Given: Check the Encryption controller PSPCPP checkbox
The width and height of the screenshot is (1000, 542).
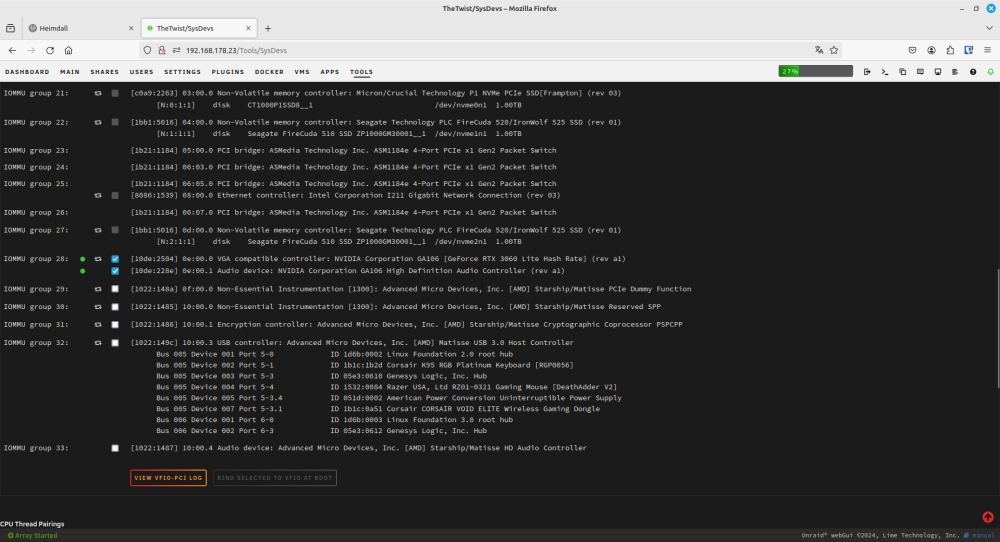Looking at the screenshot, I should 115,325.
